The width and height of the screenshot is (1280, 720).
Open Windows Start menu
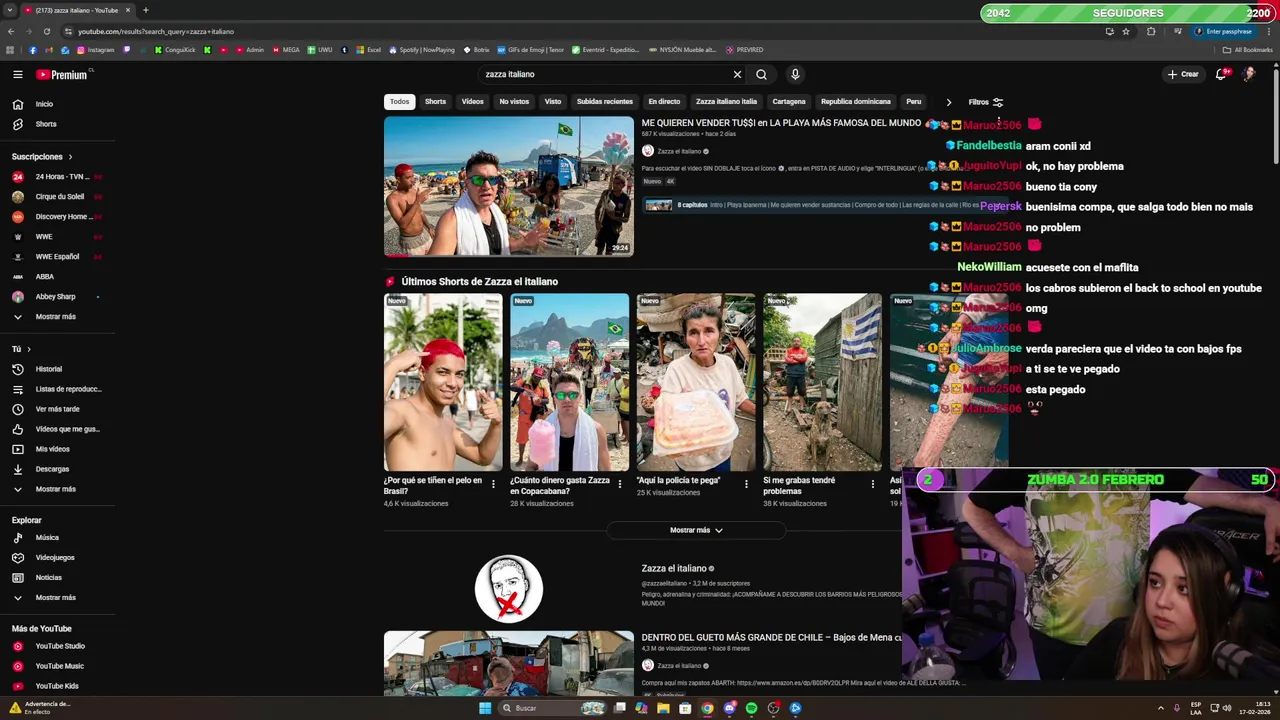coord(485,708)
